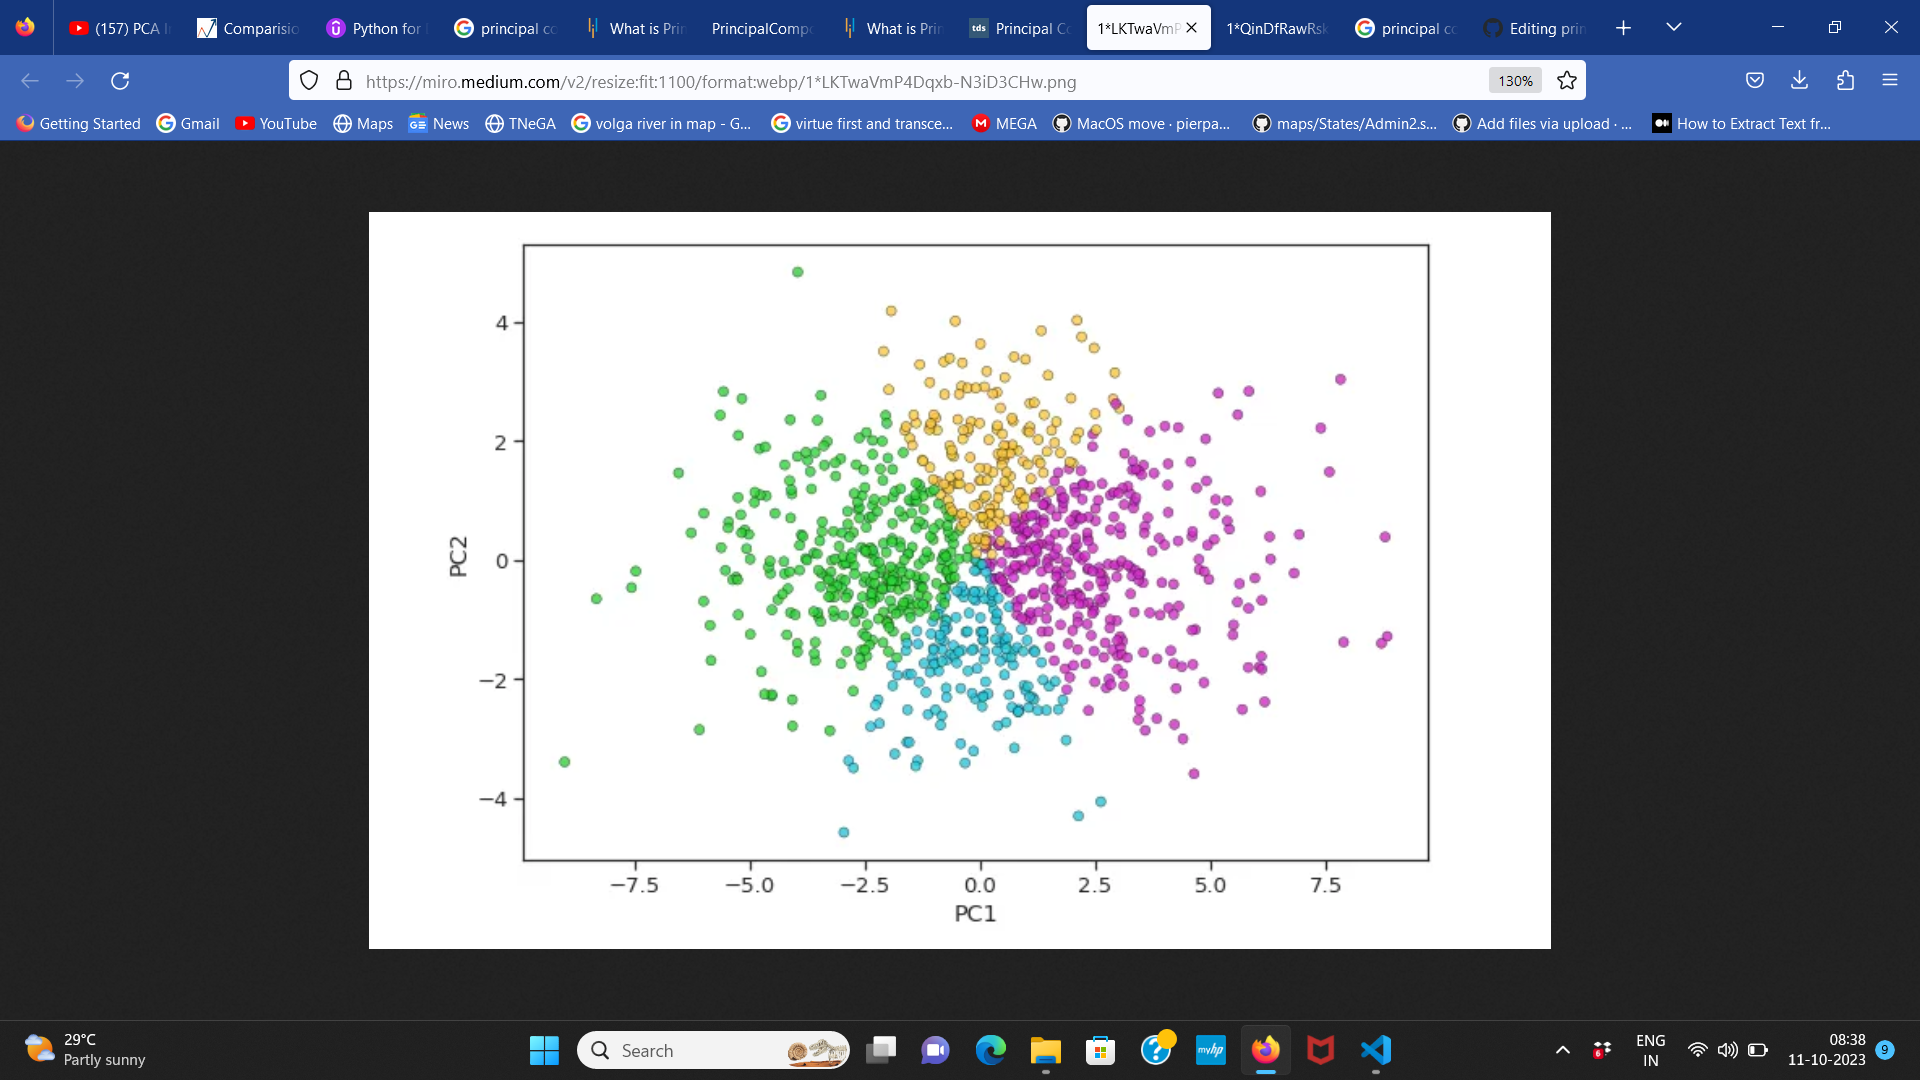Open the Gmail bookmark
1920x1080 pixels.
pyautogui.click(x=188, y=123)
